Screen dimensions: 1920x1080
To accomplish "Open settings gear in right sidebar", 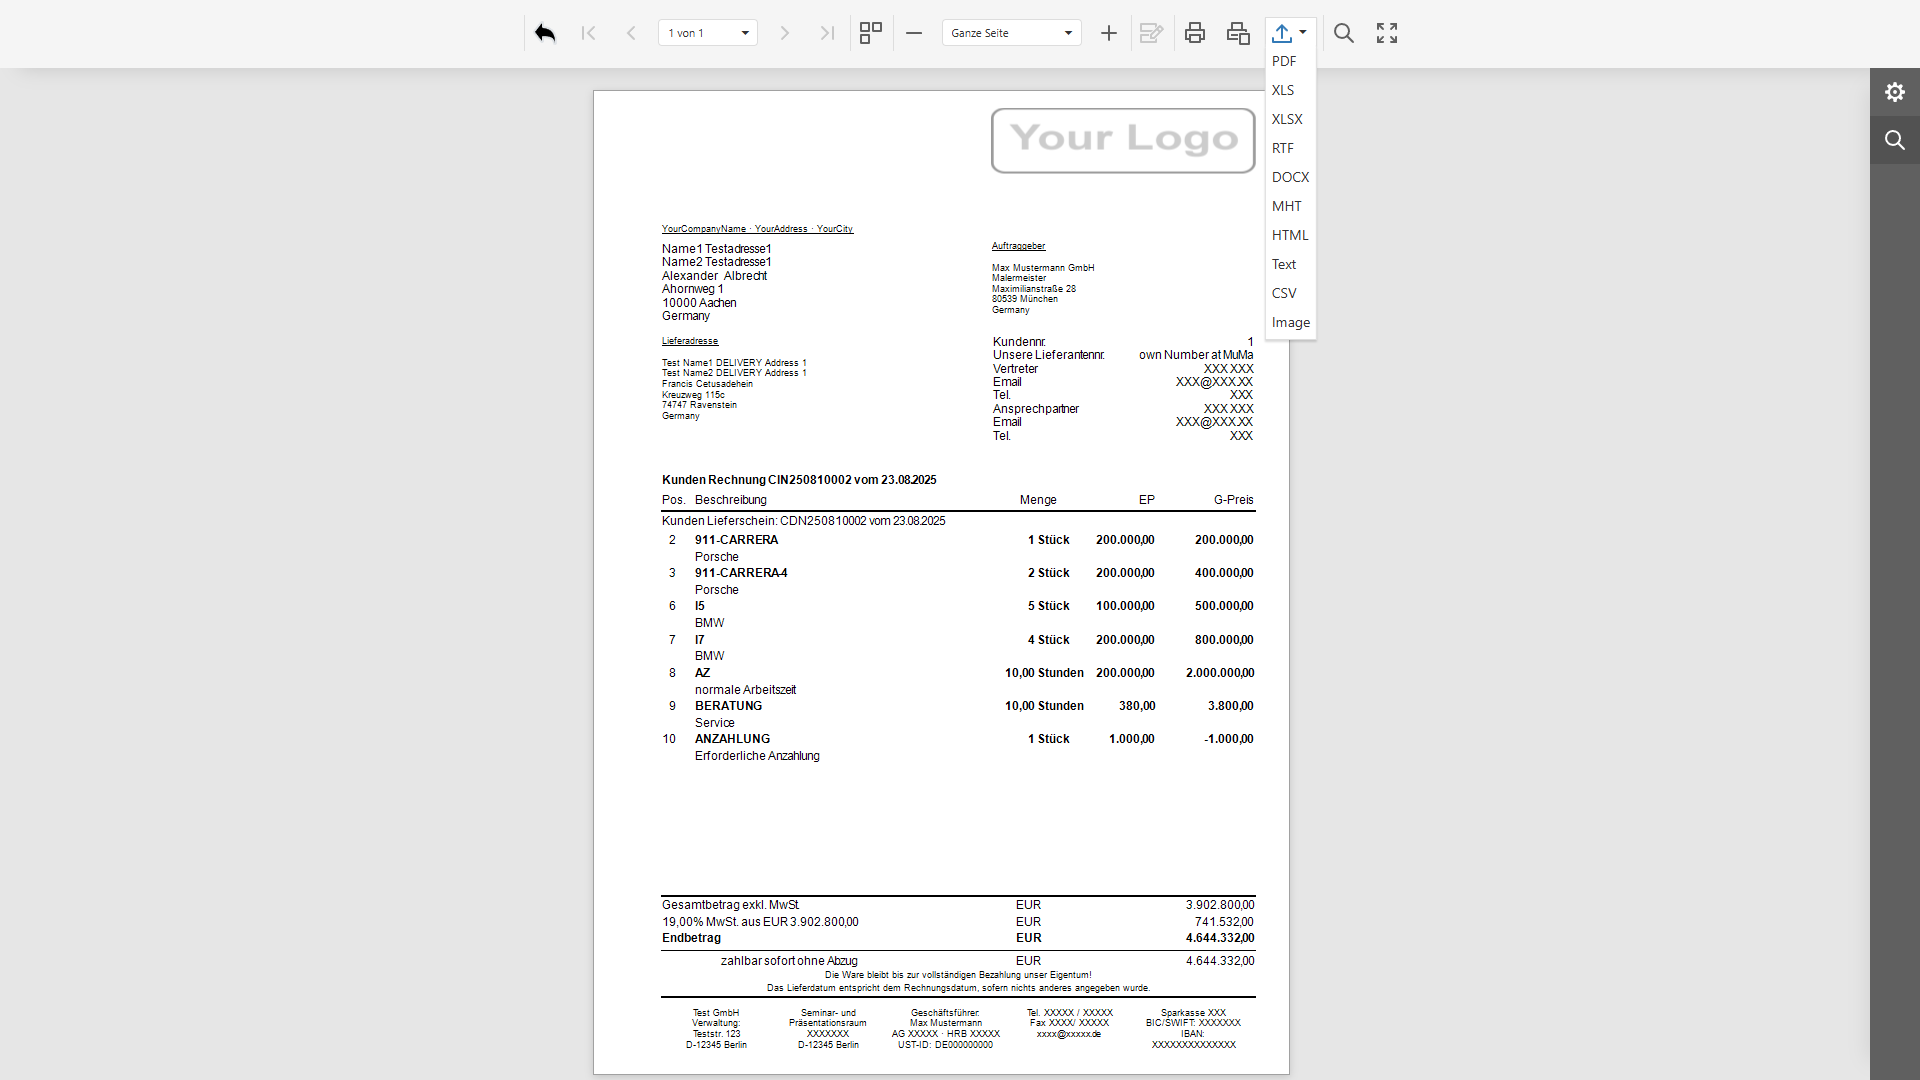I will (1894, 92).
